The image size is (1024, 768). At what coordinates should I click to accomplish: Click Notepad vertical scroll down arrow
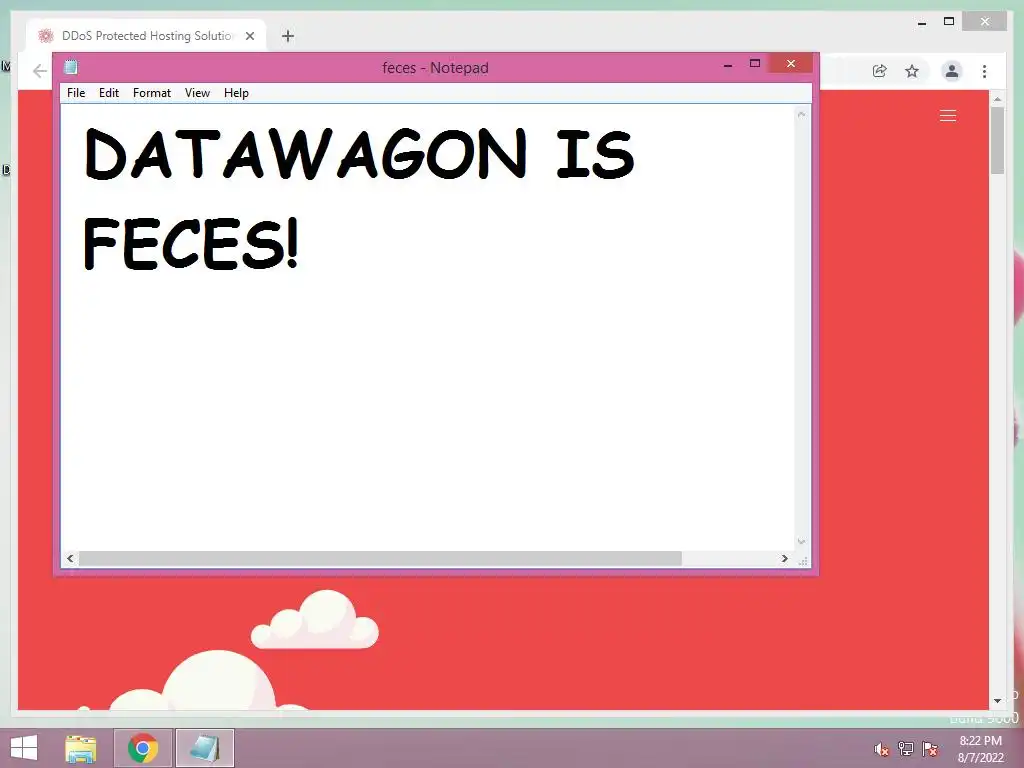point(801,542)
